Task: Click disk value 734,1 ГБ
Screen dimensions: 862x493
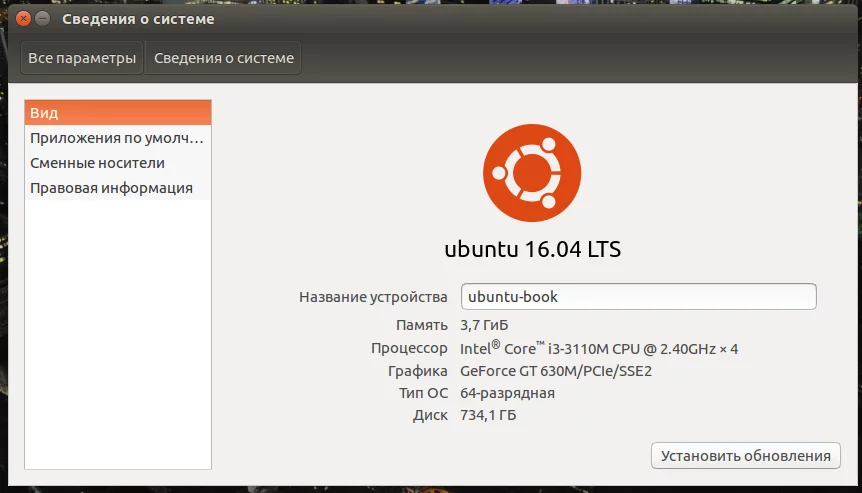Action: [488, 415]
